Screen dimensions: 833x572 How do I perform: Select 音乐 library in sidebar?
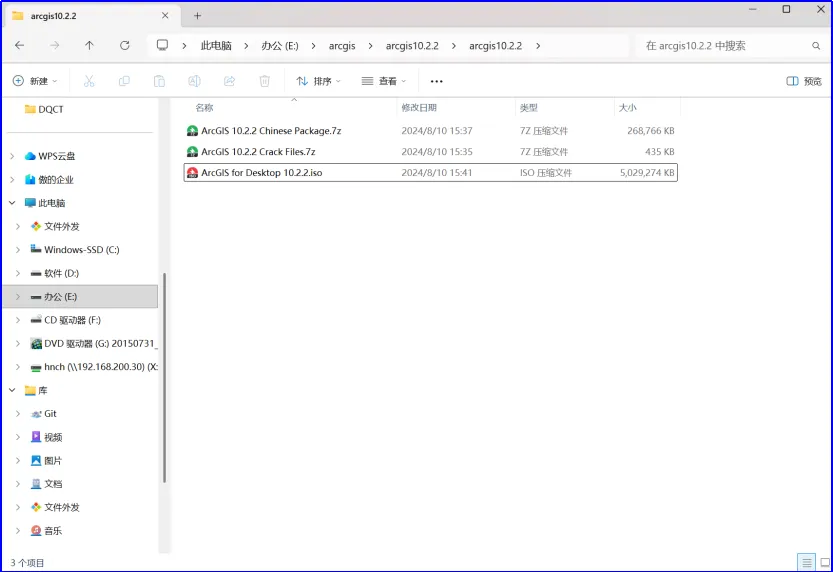tap(46, 531)
